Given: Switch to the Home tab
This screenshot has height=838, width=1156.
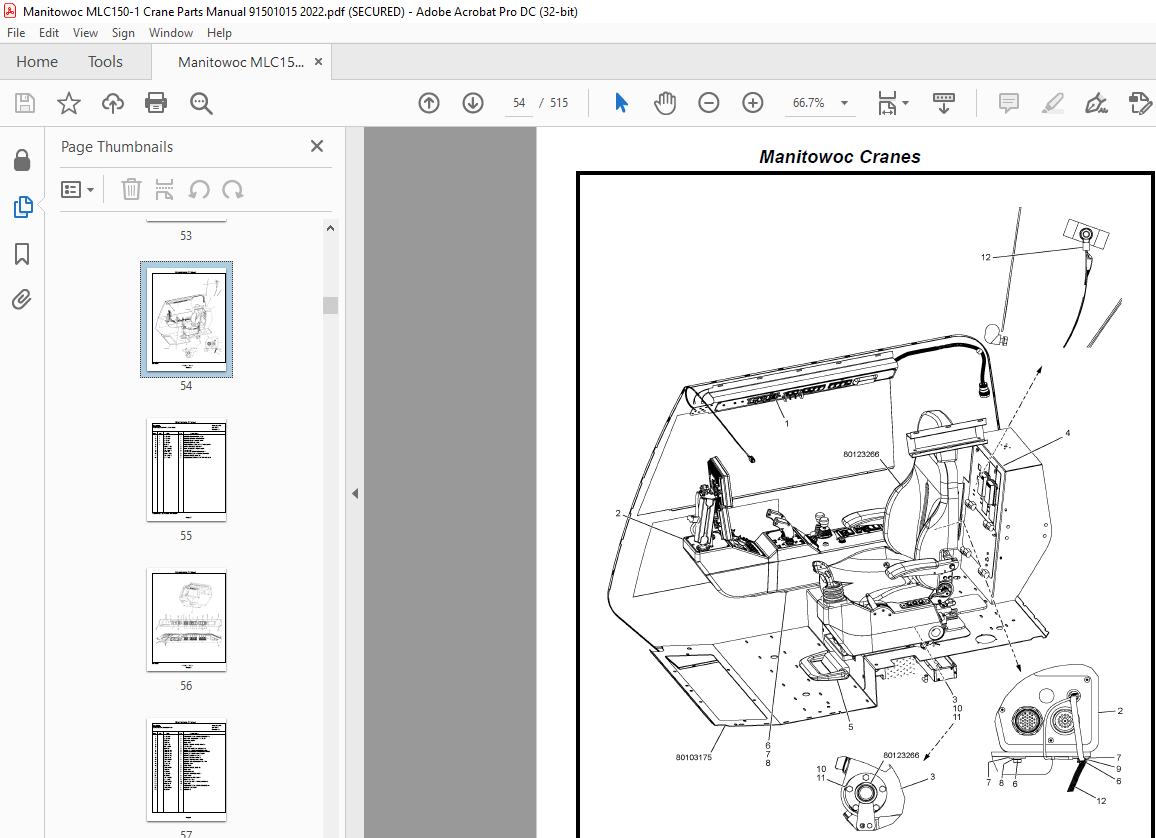Looking at the screenshot, I should (x=37, y=62).
